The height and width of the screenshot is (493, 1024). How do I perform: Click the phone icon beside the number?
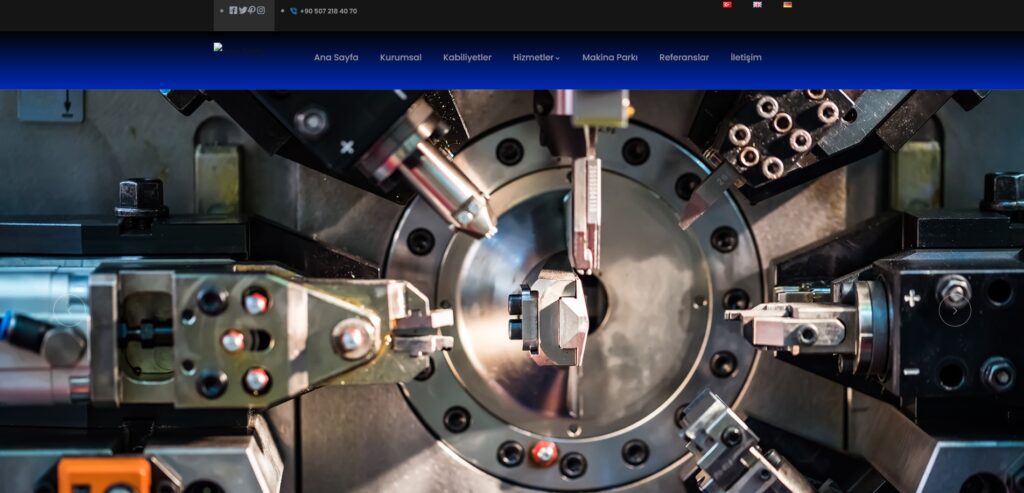tap(293, 11)
